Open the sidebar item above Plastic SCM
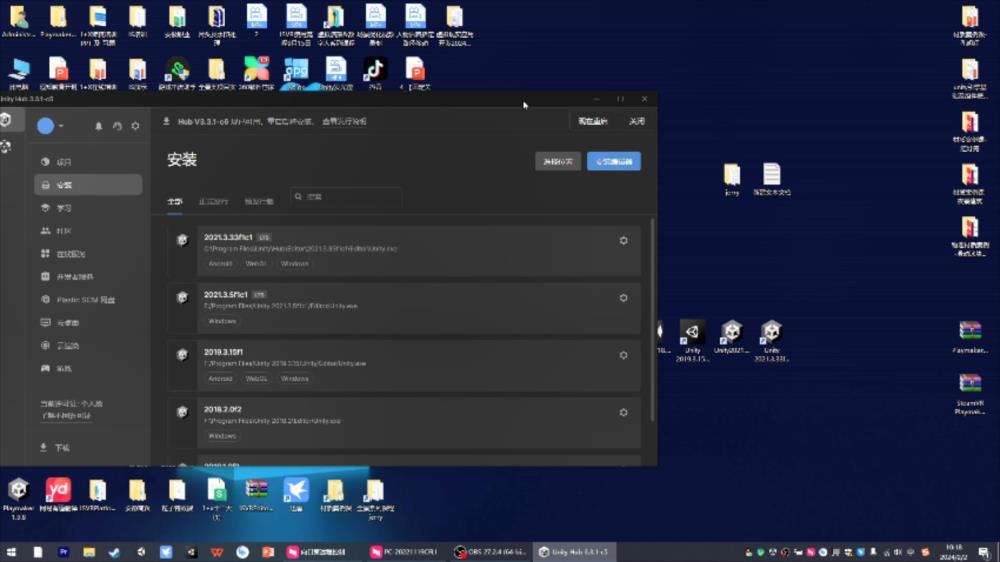This screenshot has height=562, width=1000. click(x=88, y=277)
